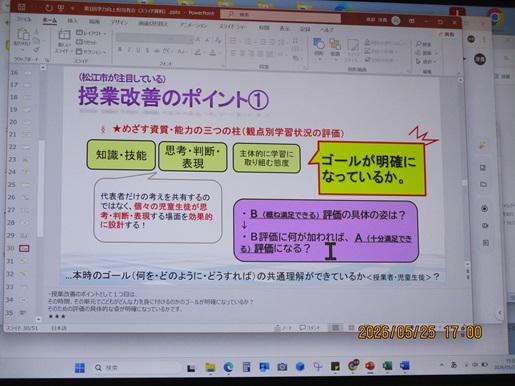The image size is (515, 386).
Task: Switch to Transitions (画面切り替え) tab
Action: click(153, 23)
